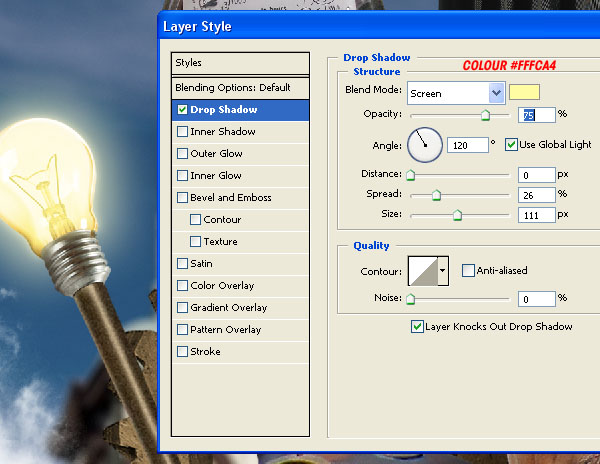Select the Stroke style row
This screenshot has height=464, width=600.
tap(240, 352)
